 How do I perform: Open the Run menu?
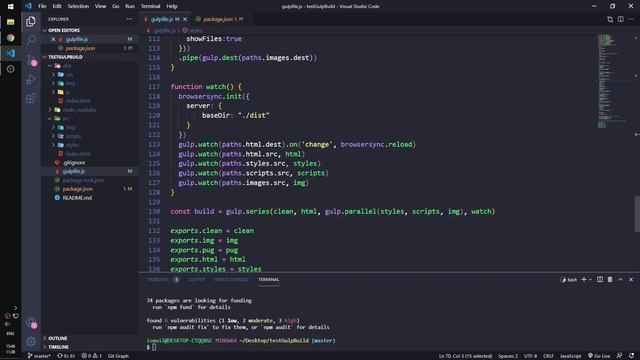tap(130, 6)
